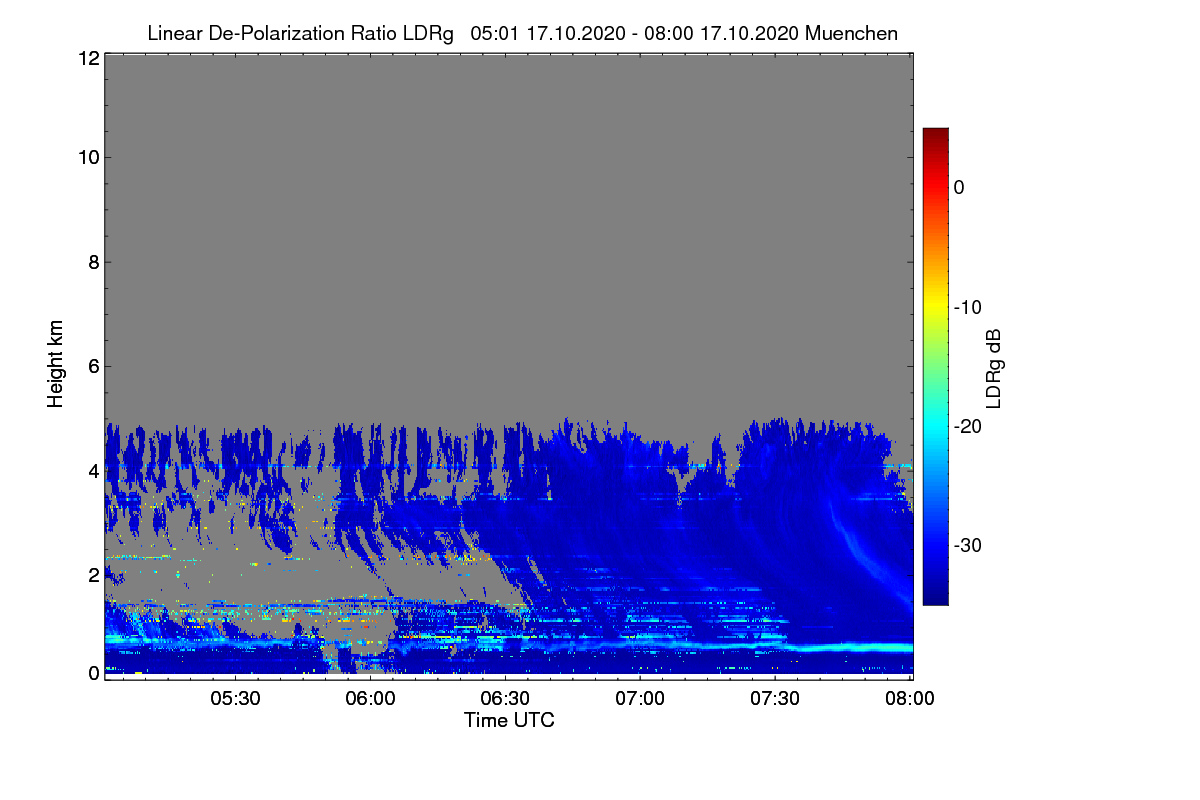The image size is (1200, 800).
Task: Click the 'Muenchen' location label in title
Action: (x=851, y=33)
